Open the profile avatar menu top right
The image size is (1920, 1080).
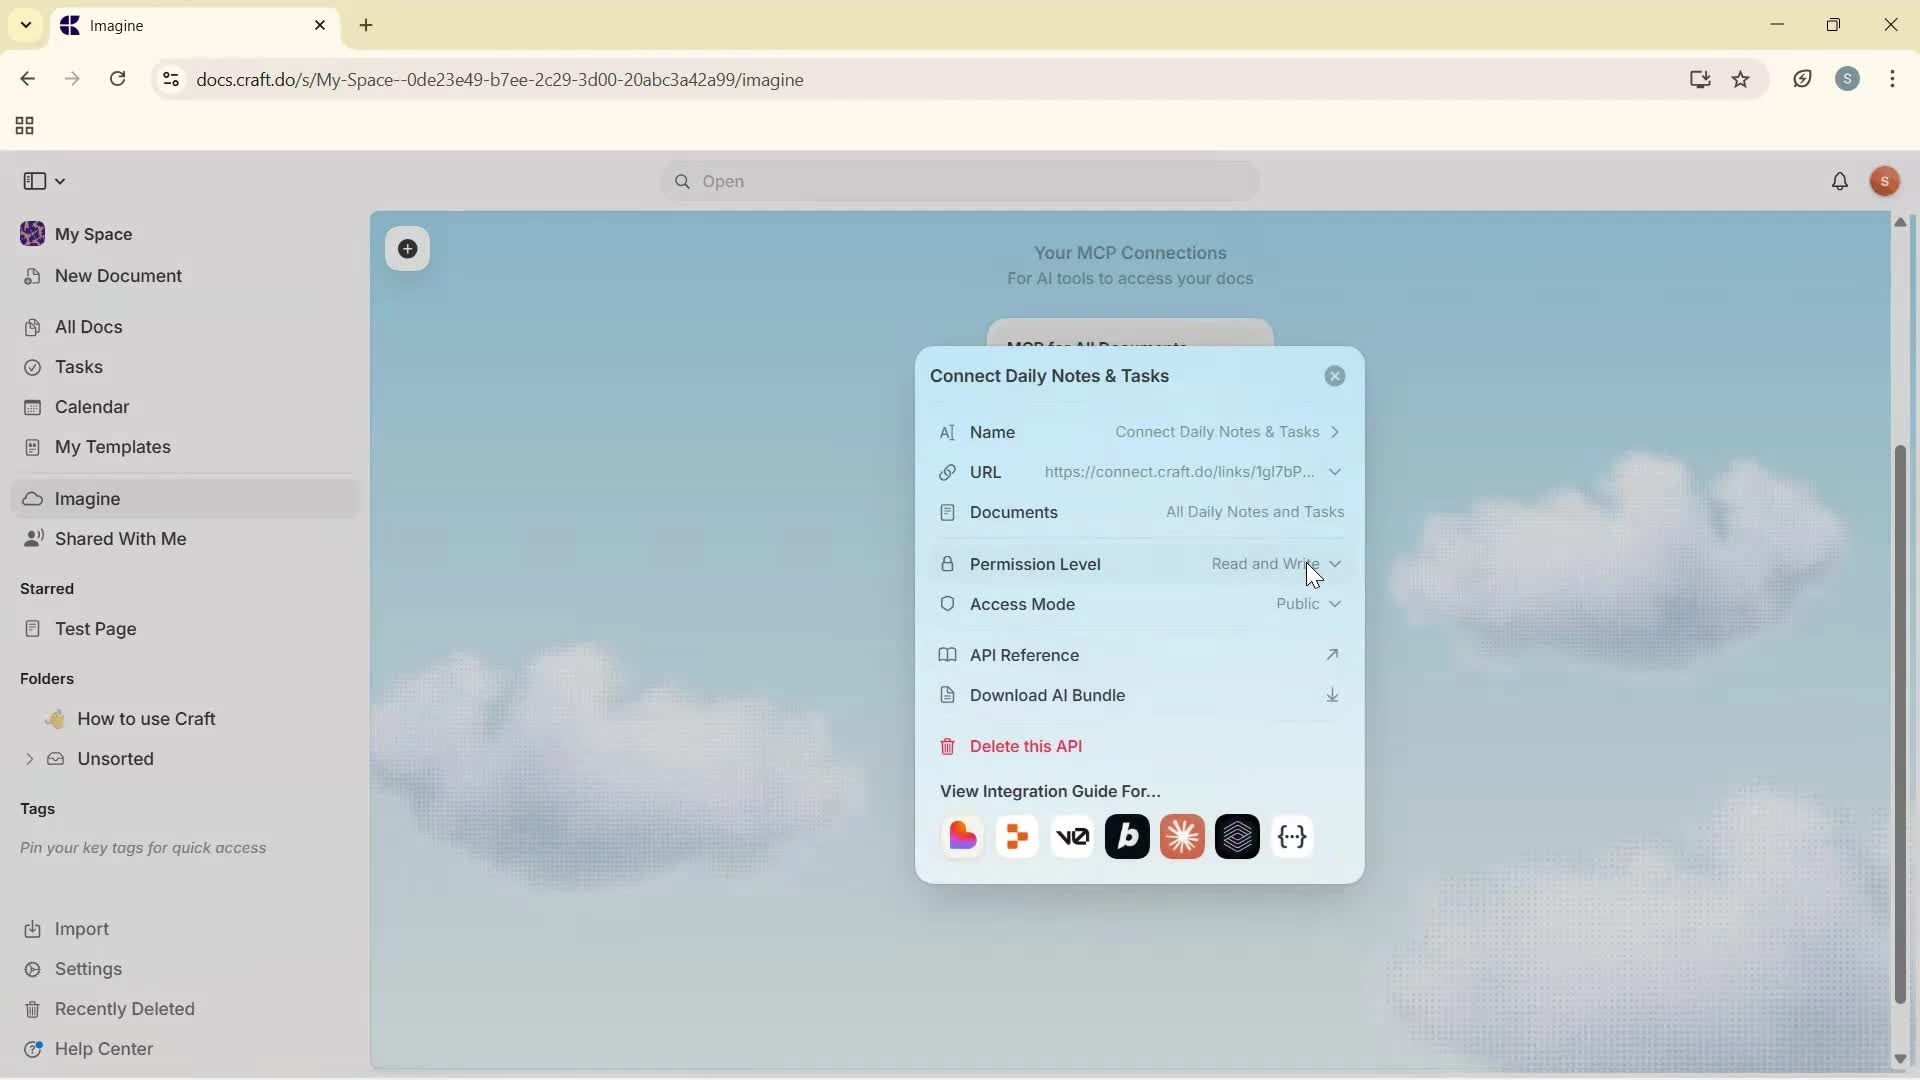coord(1884,181)
